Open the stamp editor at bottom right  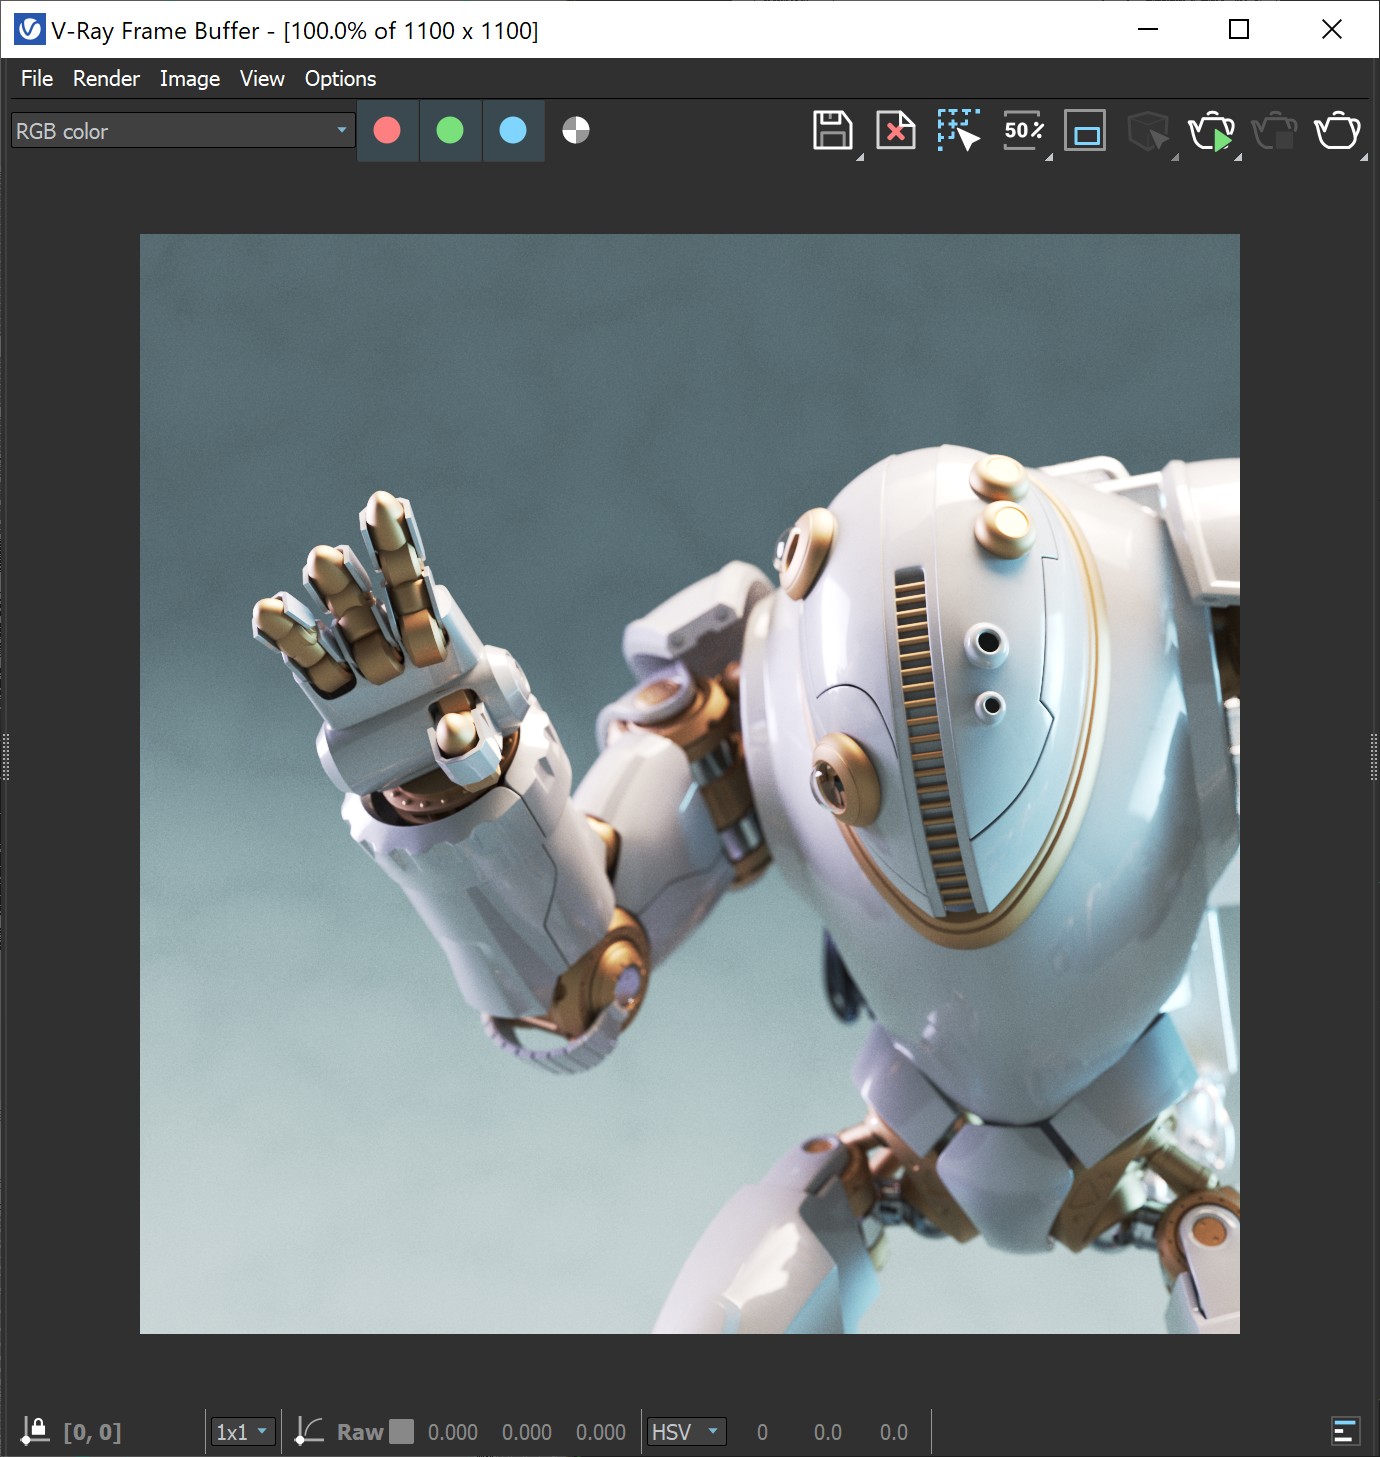(1347, 1430)
